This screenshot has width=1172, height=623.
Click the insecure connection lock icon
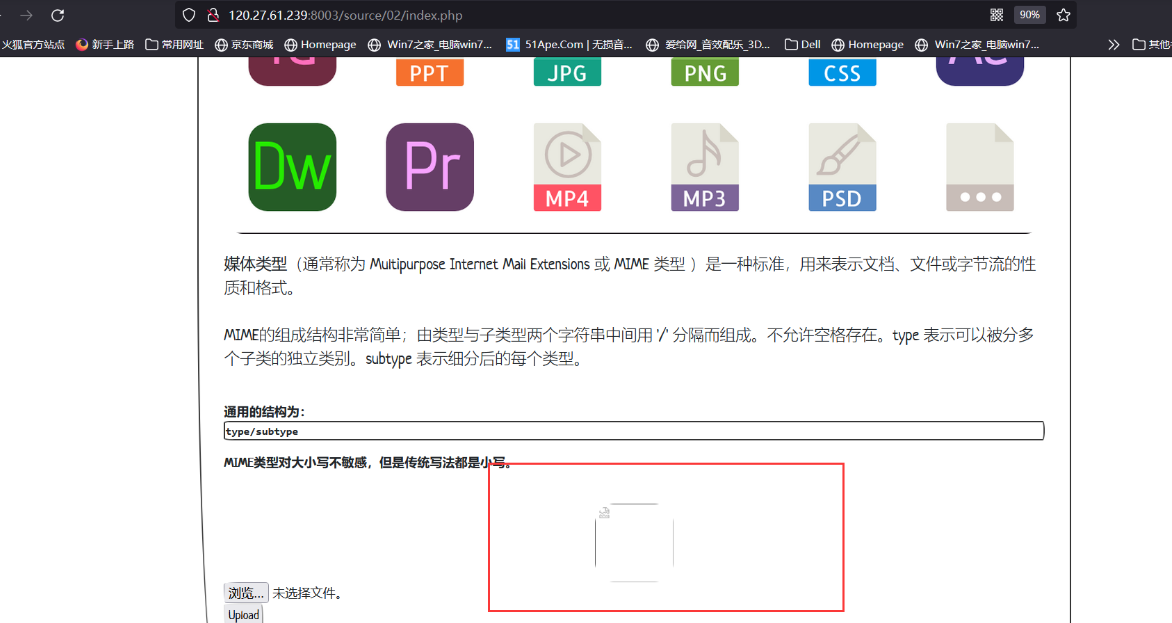pos(213,15)
